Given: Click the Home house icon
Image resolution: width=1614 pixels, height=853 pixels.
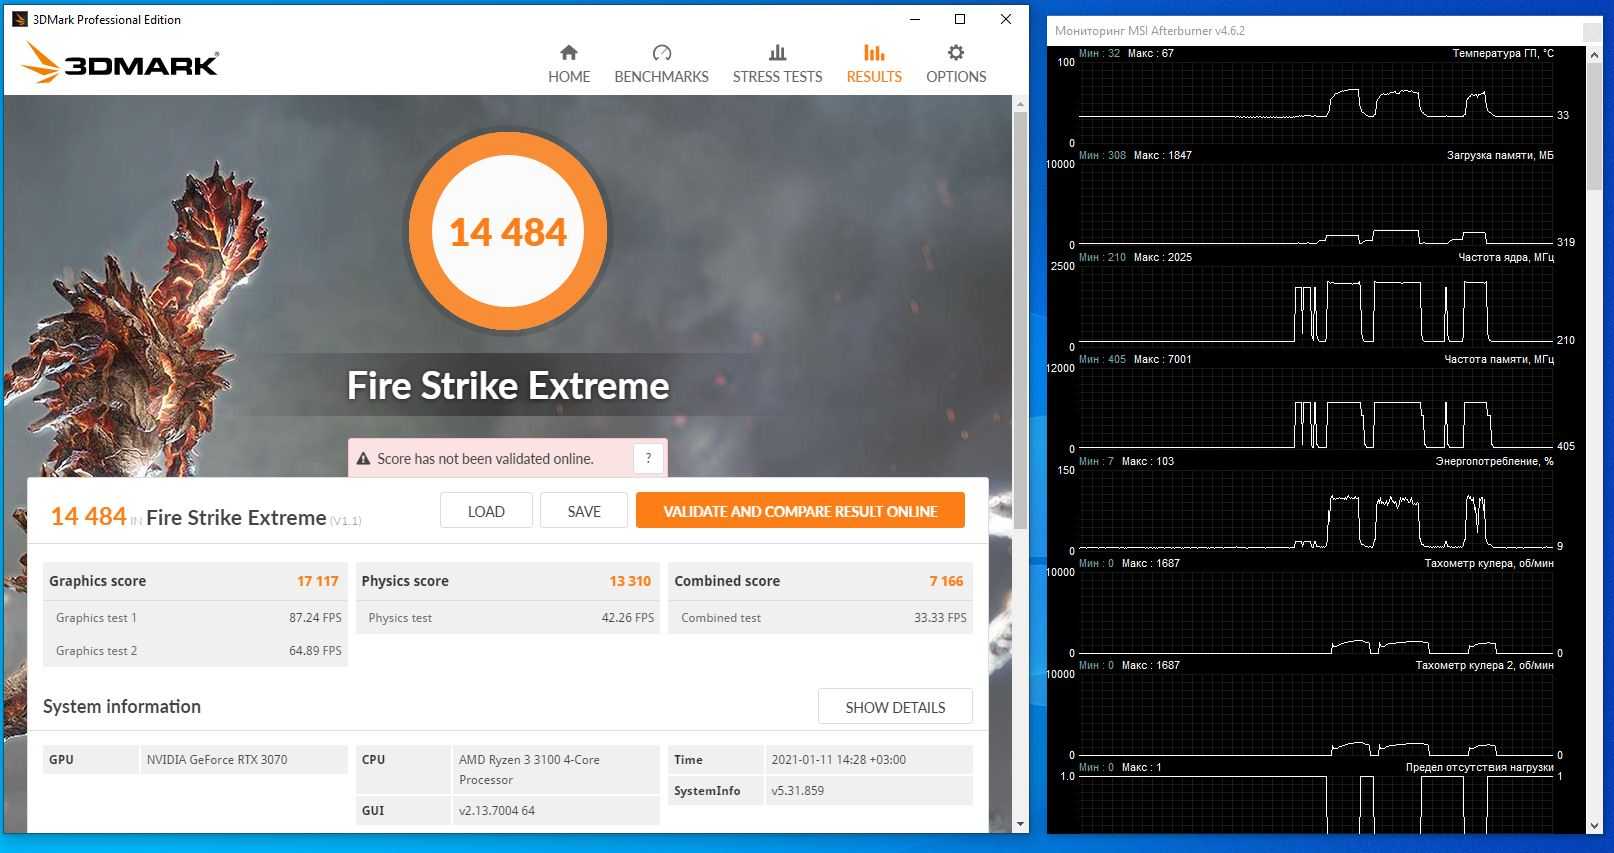Looking at the screenshot, I should pos(568,53).
